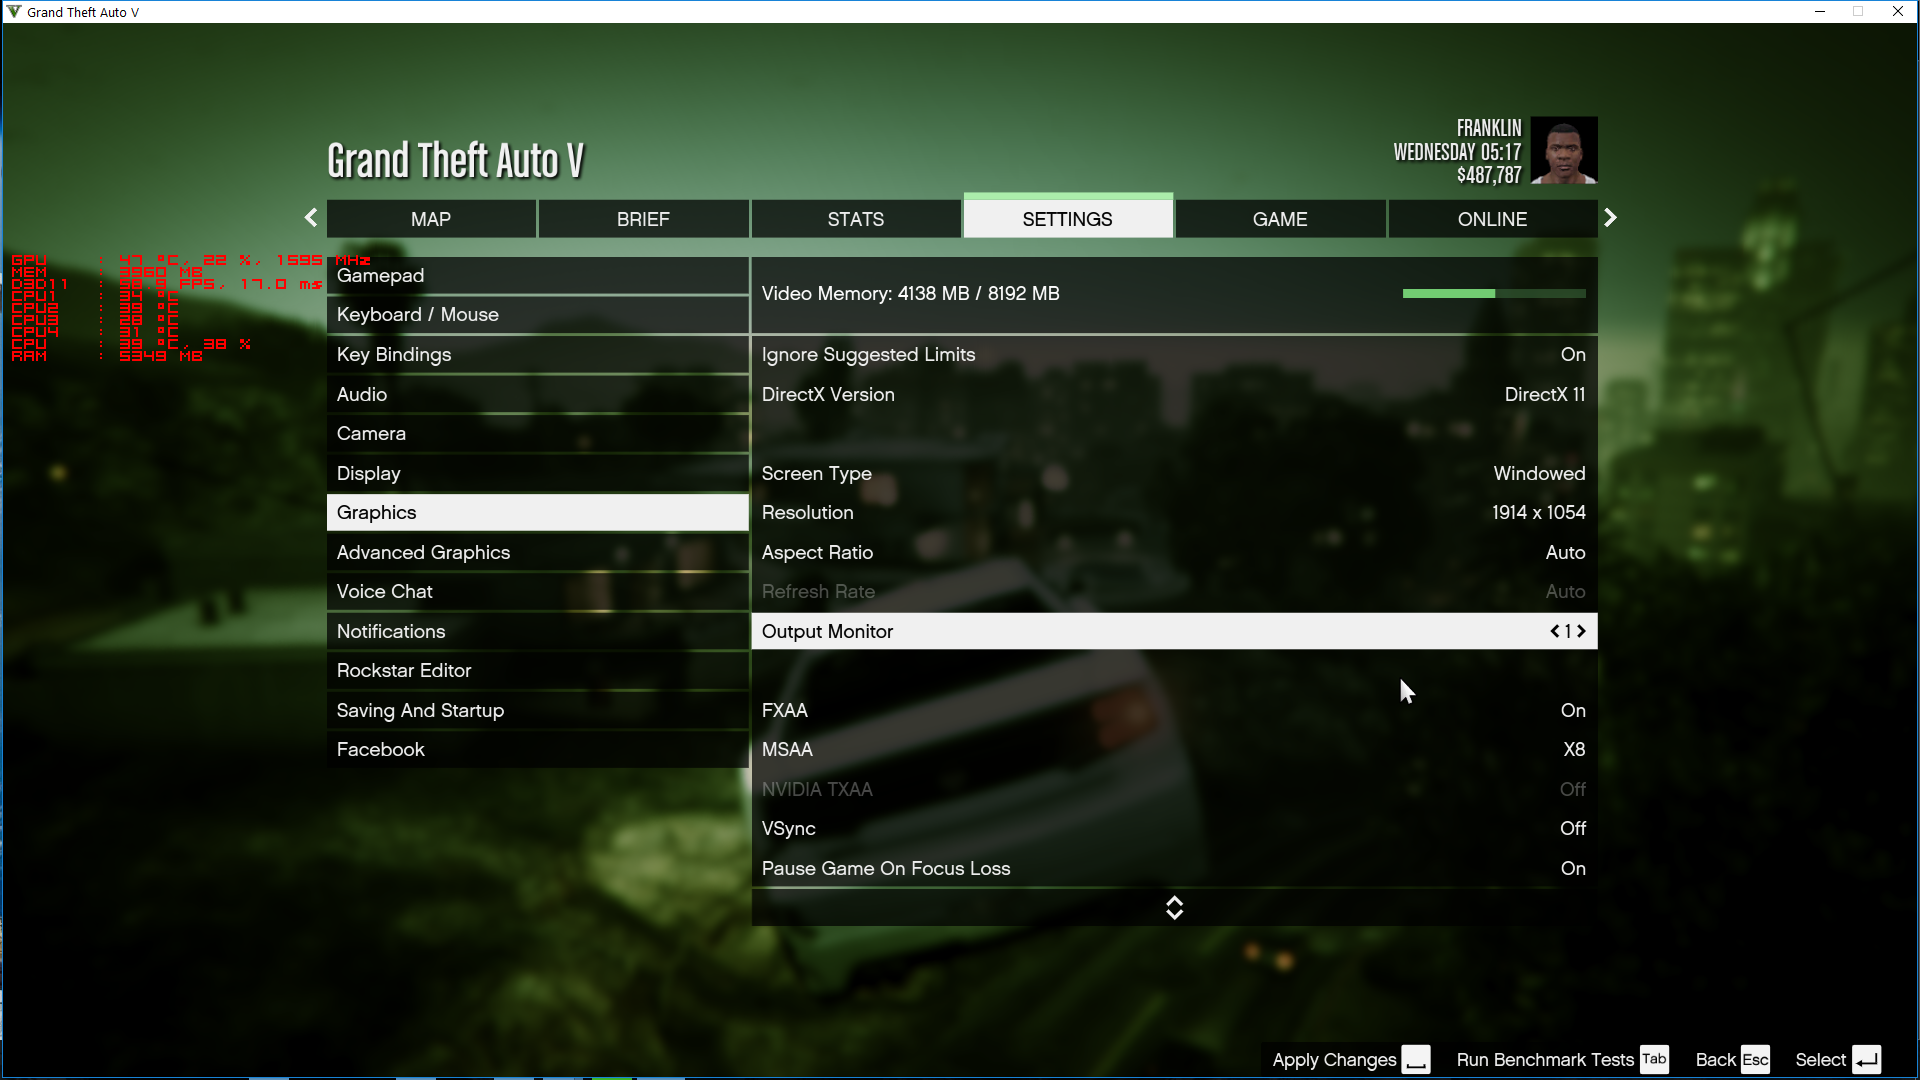Click the Grand Theft Auto V heading
Image resolution: width=1920 pixels, height=1080 pixels.
[x=455, y=161]
